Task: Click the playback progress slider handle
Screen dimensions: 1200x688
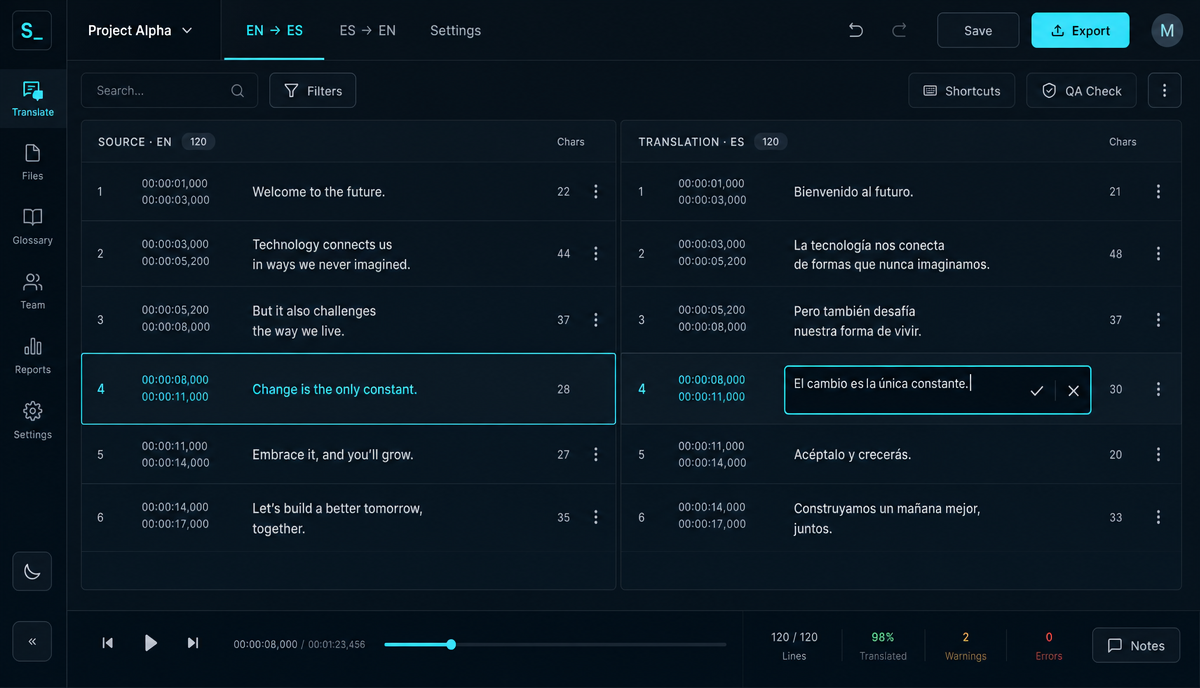Action: pyautogui.click(x=451, y=644)
